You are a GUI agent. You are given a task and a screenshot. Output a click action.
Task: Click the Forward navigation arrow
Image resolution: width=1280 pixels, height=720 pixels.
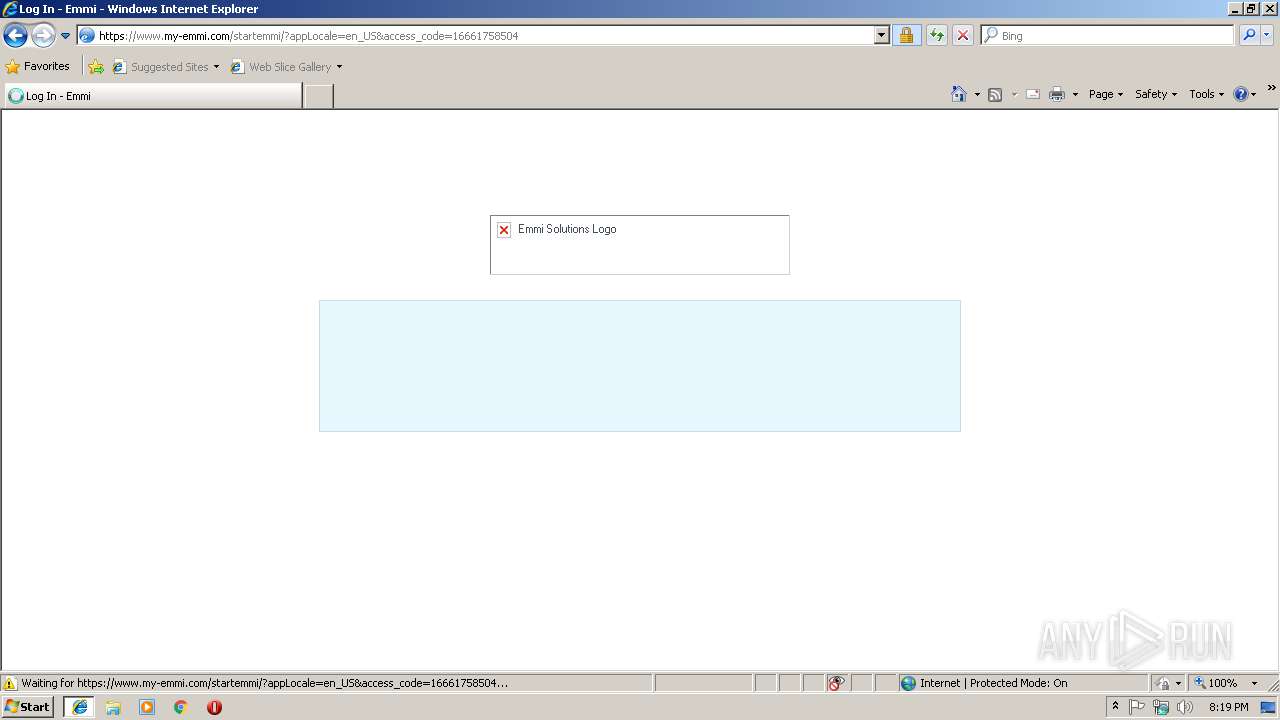coord(43,36)
